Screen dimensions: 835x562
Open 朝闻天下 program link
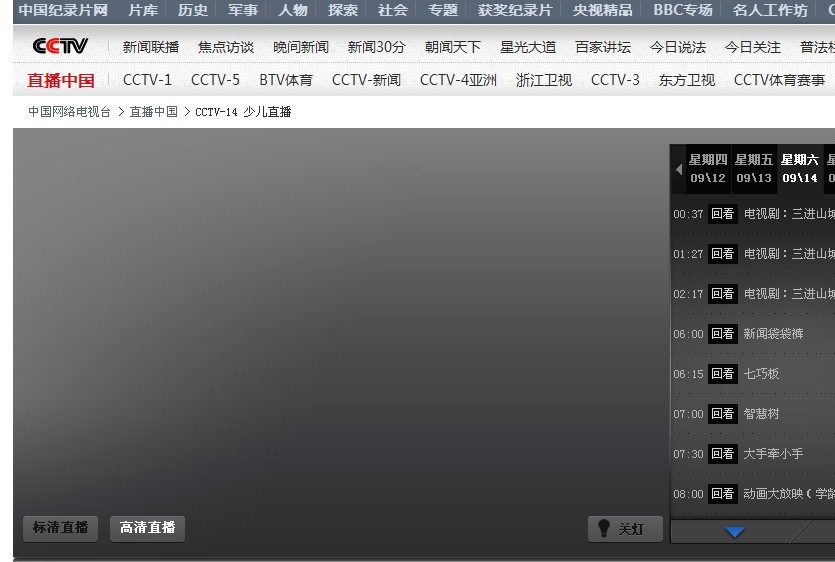click(453, 47)
